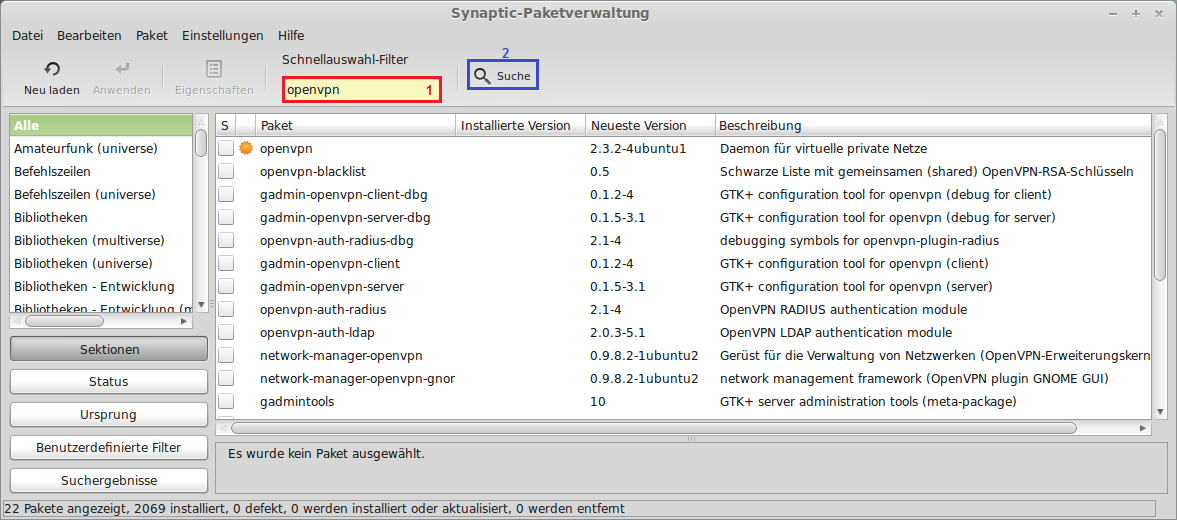Select the openvpn-auth-radius package name

pos(323,309)
